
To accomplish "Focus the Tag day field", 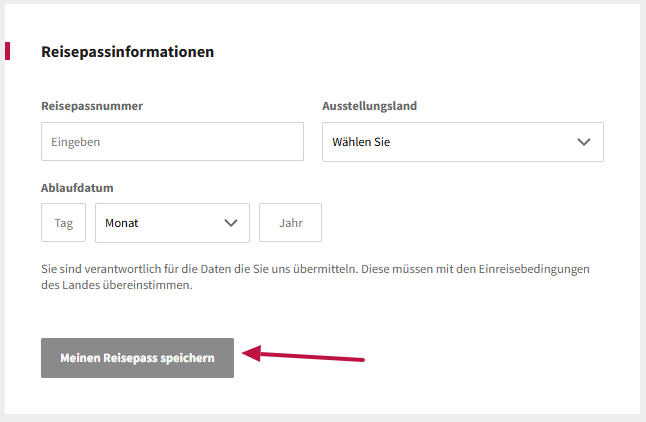I will click(x=63, y=223).
